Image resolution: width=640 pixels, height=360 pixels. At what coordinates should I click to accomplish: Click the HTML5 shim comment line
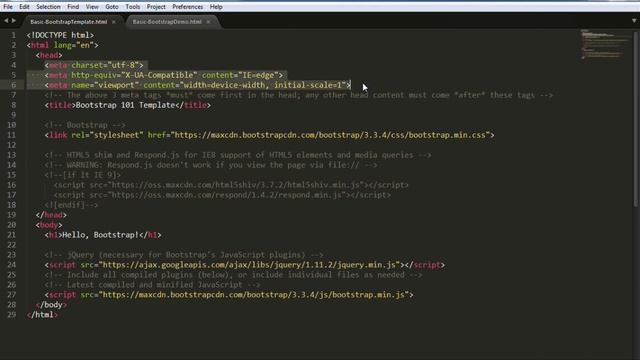pyautogui.click(x=238, y=155)
